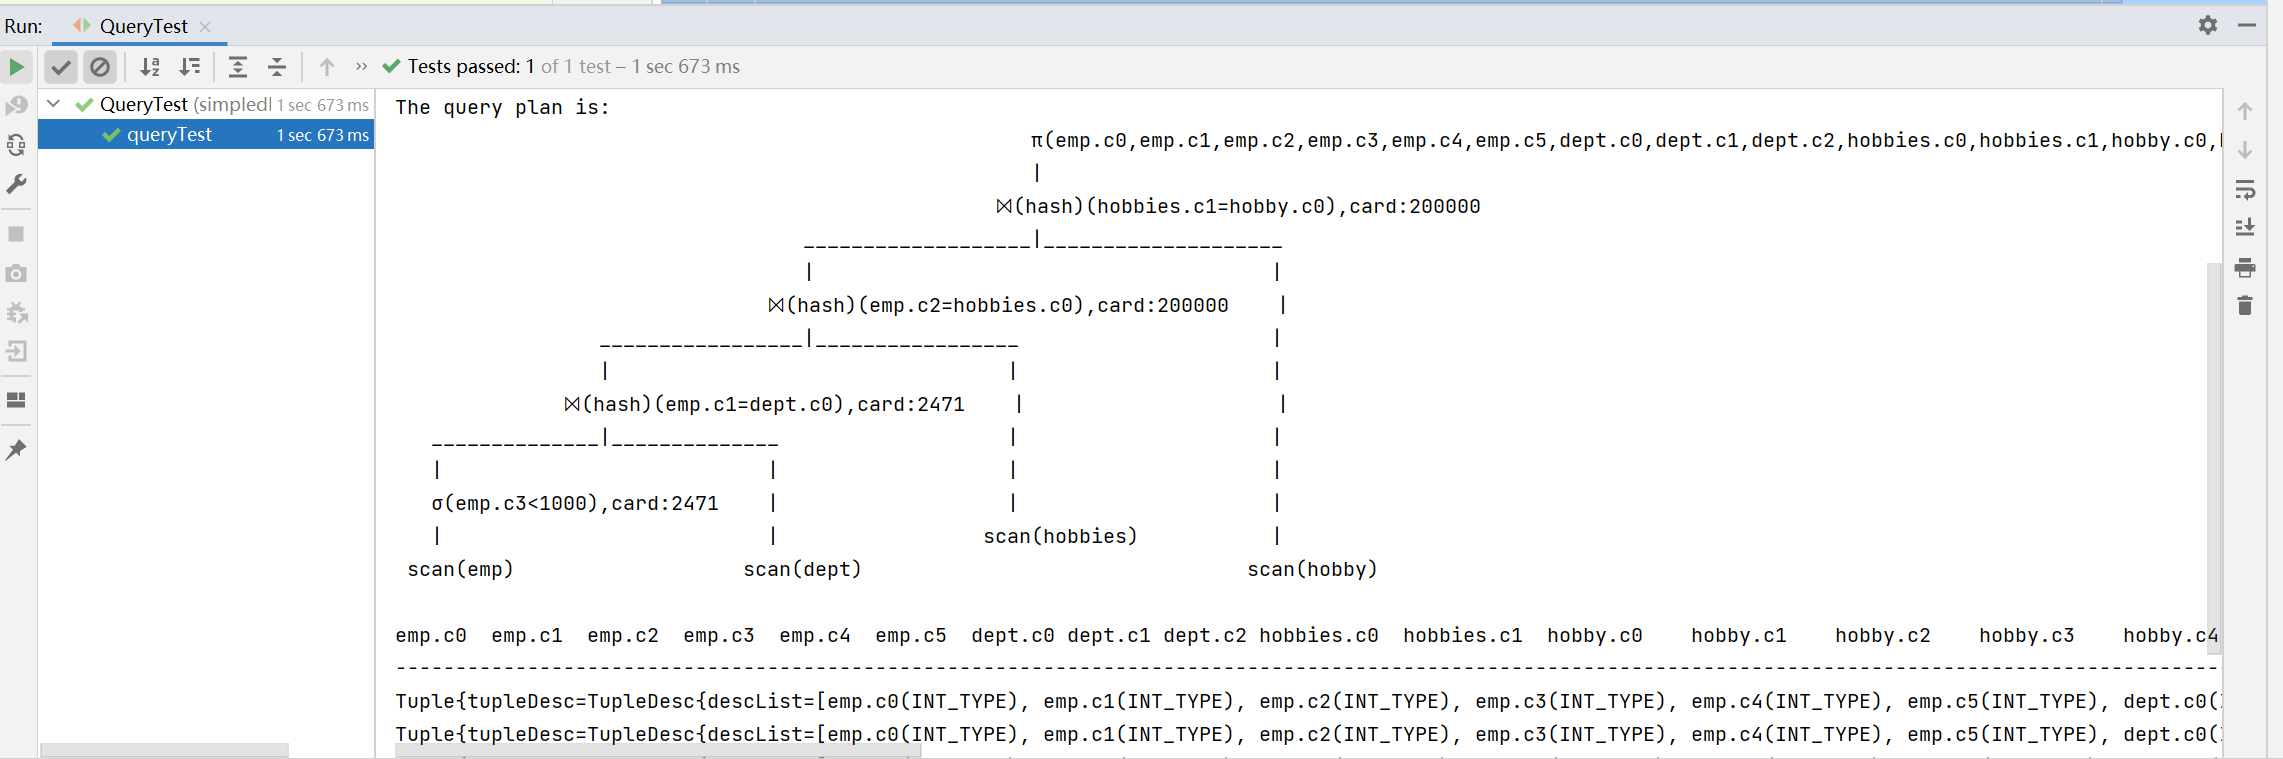Viewport: 2283px width, 759px height.
Task: Open the wrench settings icon in the left sidebar
Action: click(16, 184)
